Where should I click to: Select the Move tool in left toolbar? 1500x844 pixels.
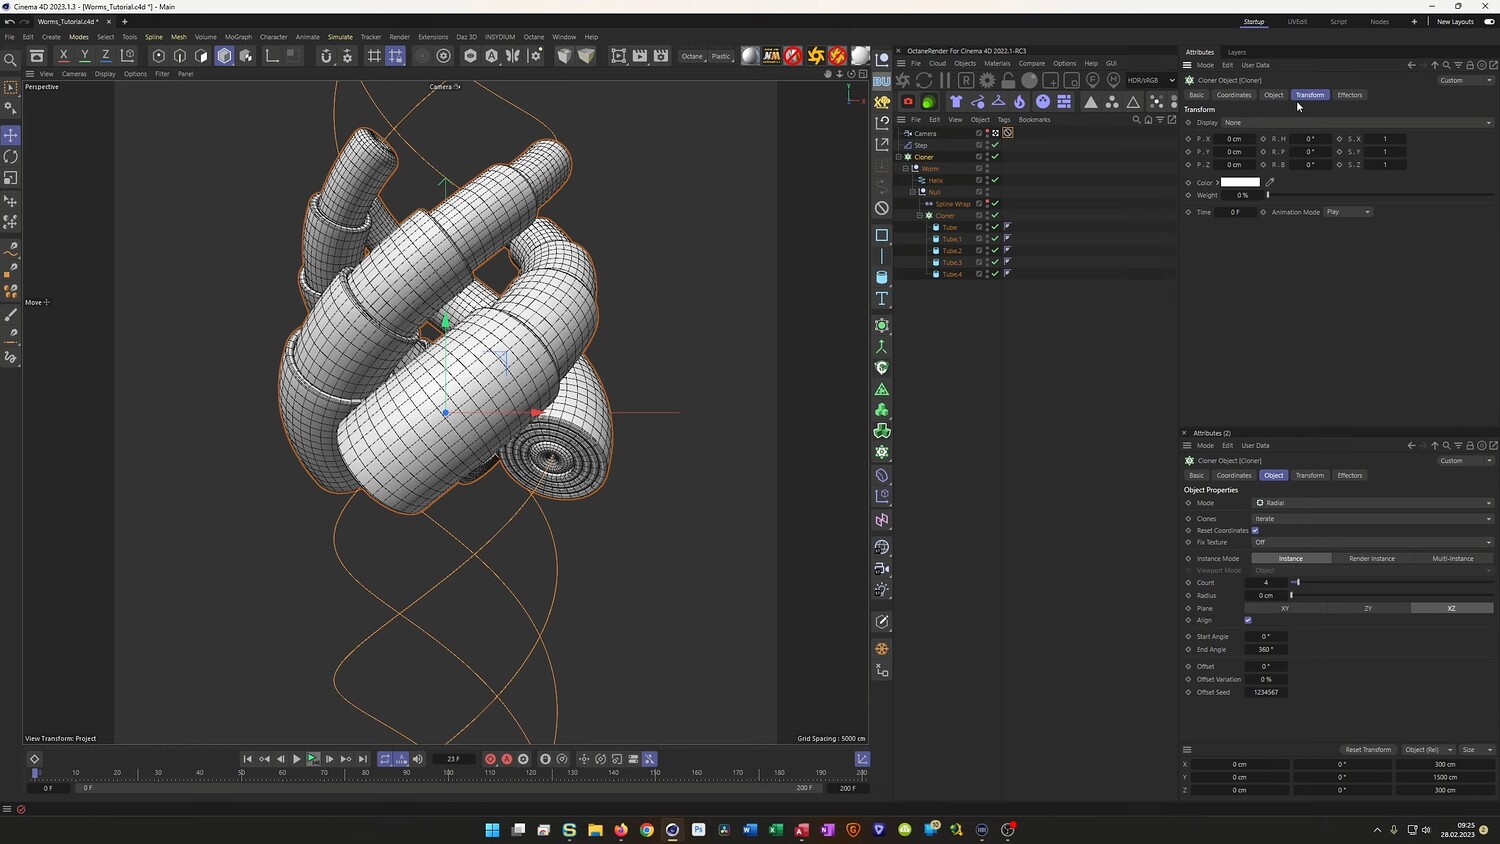[x=11, y=135]
